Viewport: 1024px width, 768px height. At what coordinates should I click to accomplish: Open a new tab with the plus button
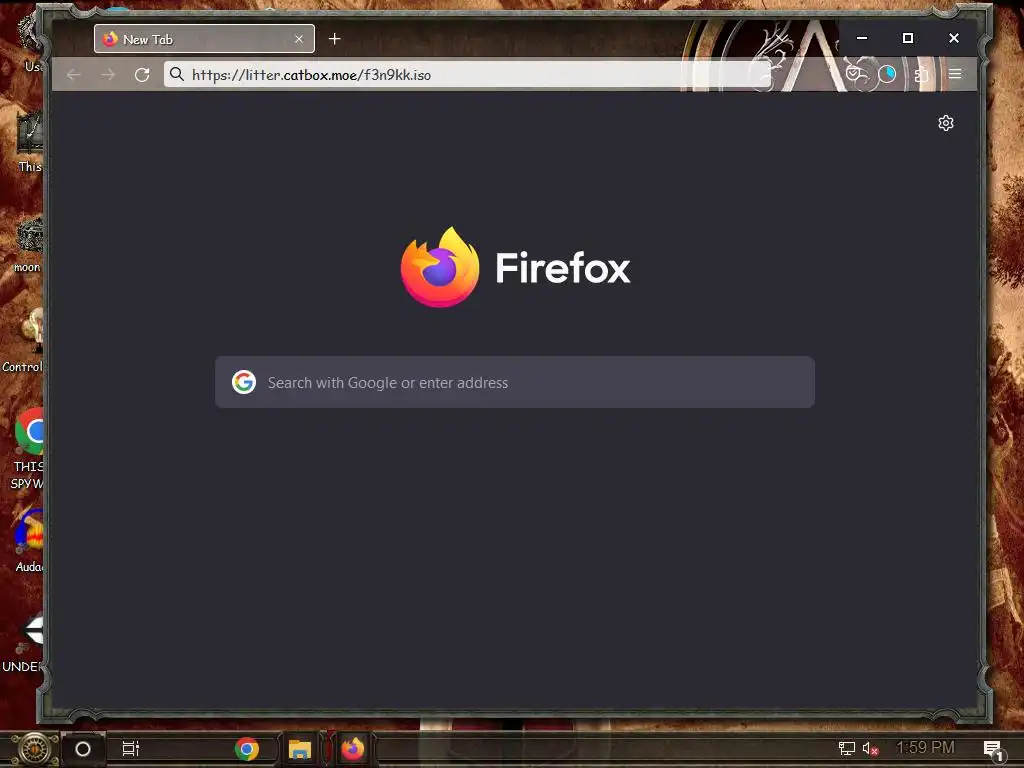[334, 39]
